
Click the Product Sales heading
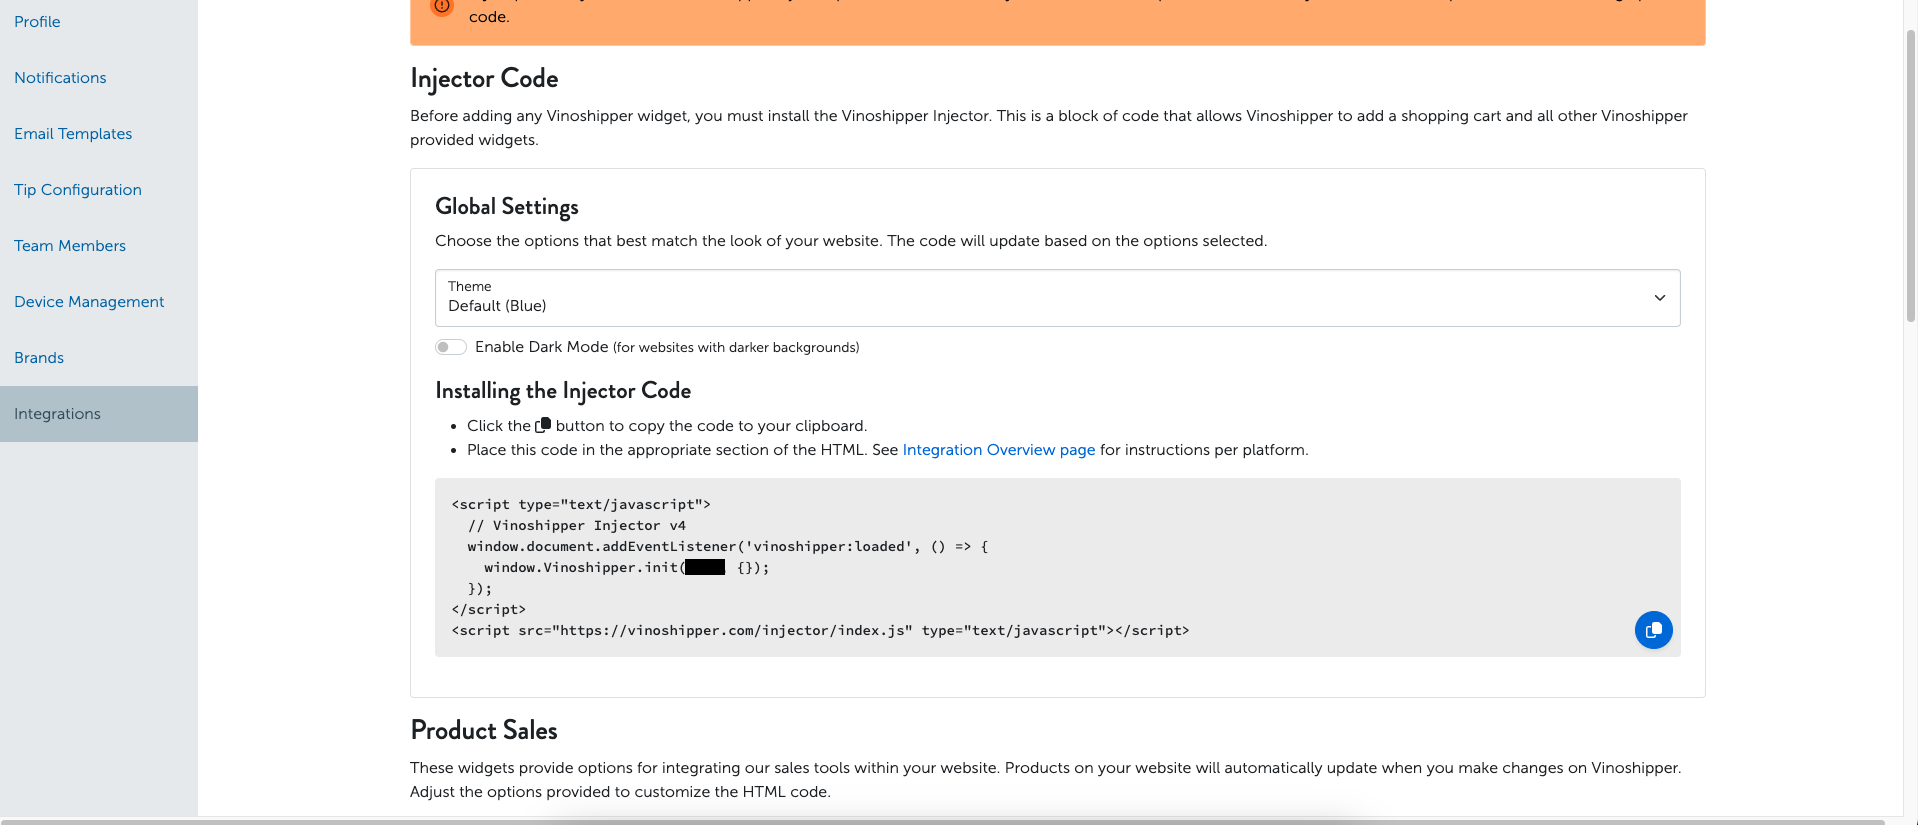pyautogui.click(x=484, y=730)
